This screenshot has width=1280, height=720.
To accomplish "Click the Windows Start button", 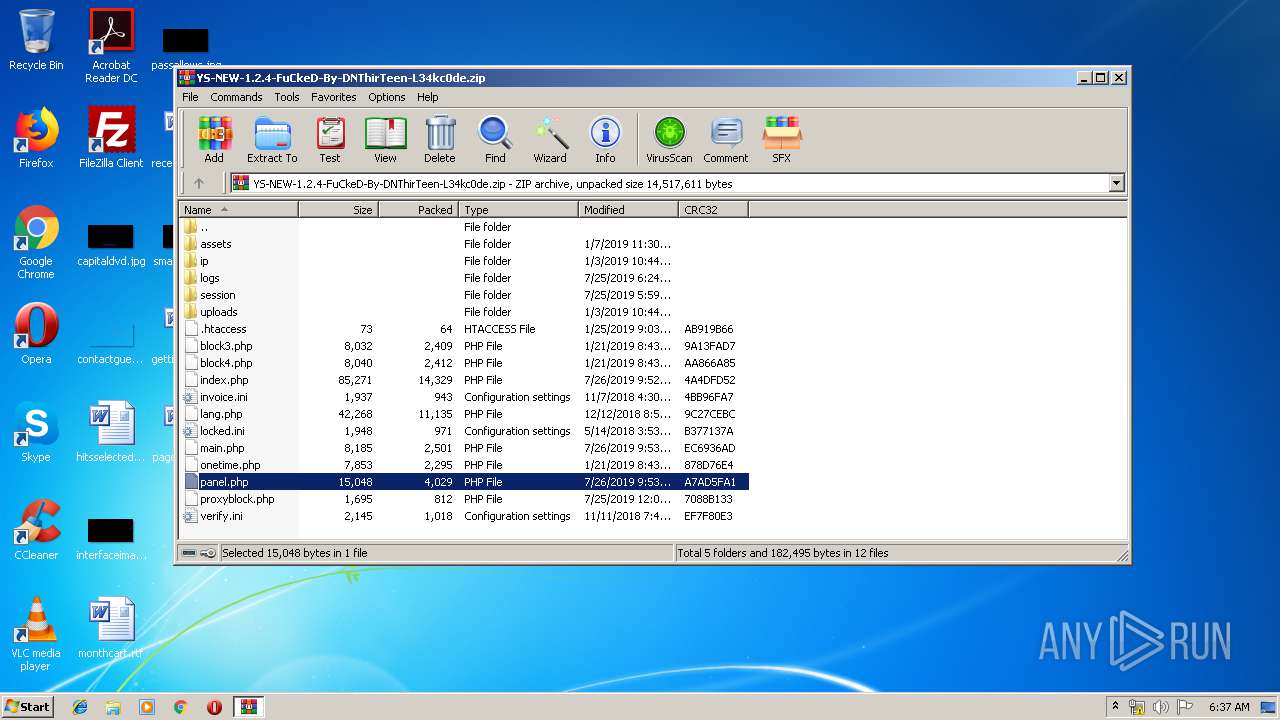I will point(27,706).
